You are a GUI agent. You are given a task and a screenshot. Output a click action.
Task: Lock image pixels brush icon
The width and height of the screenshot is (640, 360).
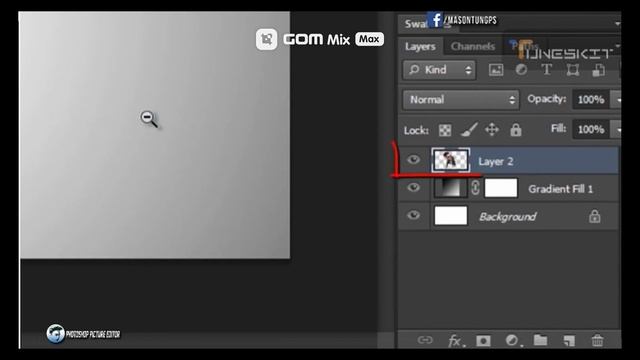(469, 130)
